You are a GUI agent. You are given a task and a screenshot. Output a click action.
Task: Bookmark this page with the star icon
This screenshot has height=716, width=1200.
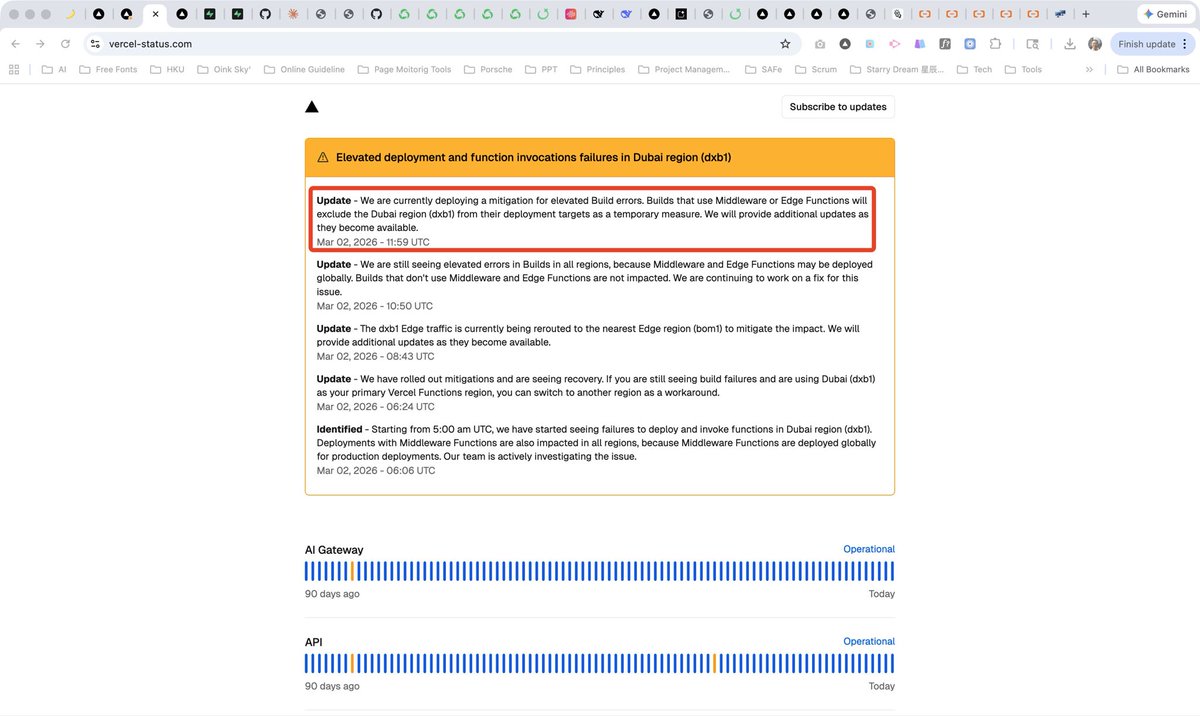click(785, 44)
